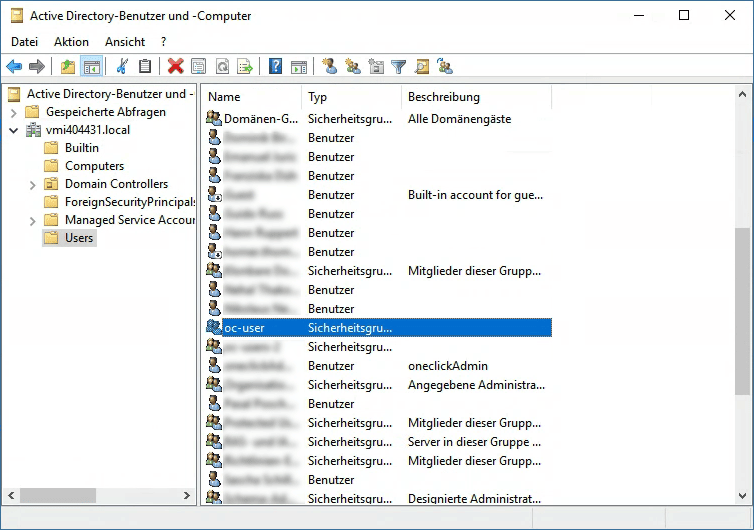This screenshot has width=754, height=530.
Task: Open the find objects search icon
Action: 422,67
